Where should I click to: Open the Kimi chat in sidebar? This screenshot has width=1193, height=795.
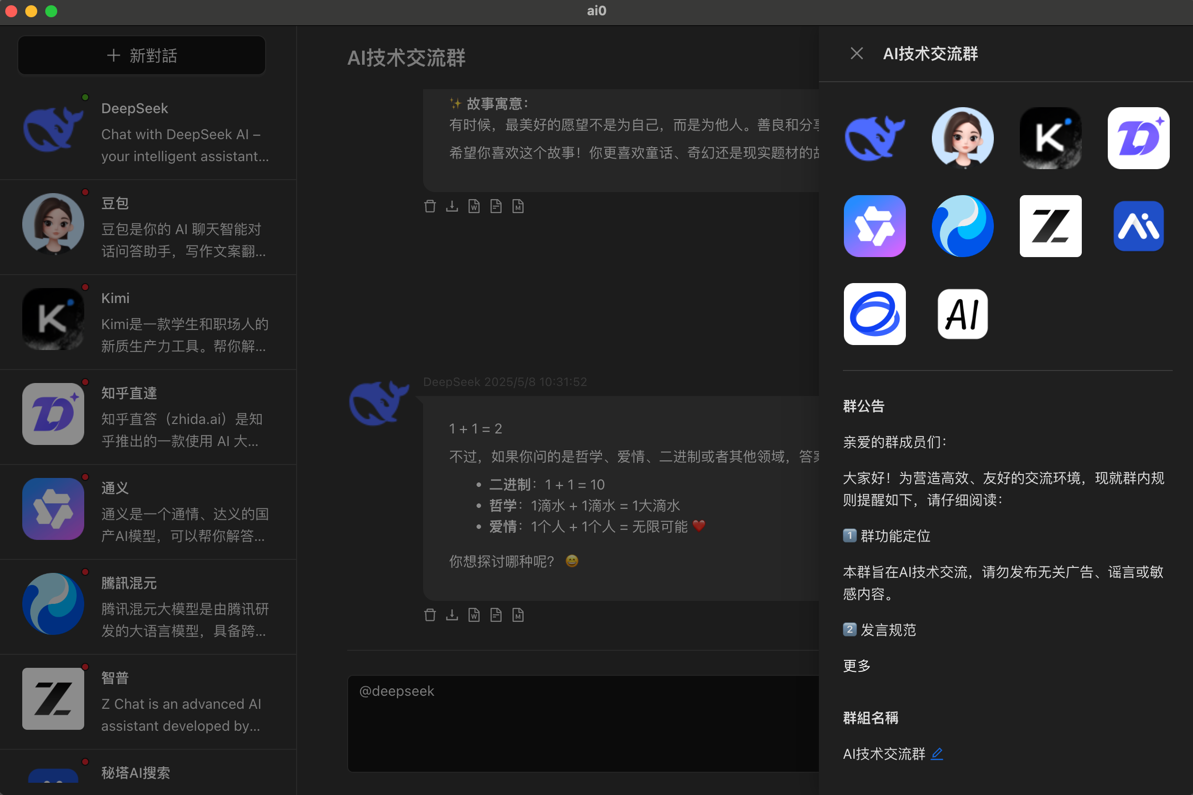148,323
